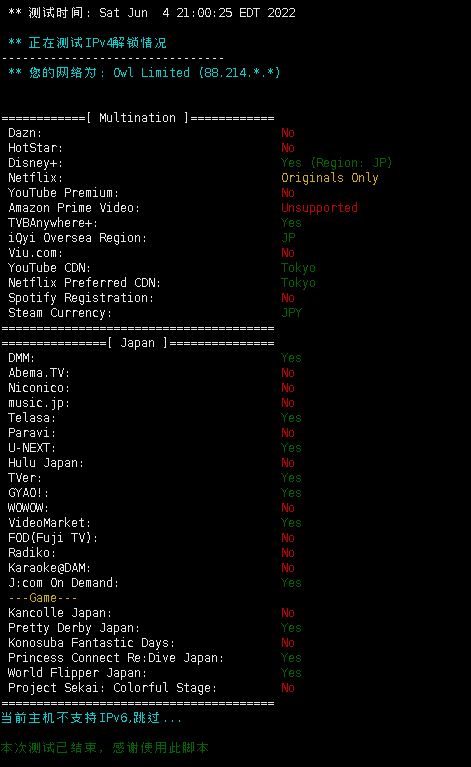Click the YouTube CDN Tokyo value
This screenshot has width=471, height=767.
pyautogui.click(x=298, y=268)
